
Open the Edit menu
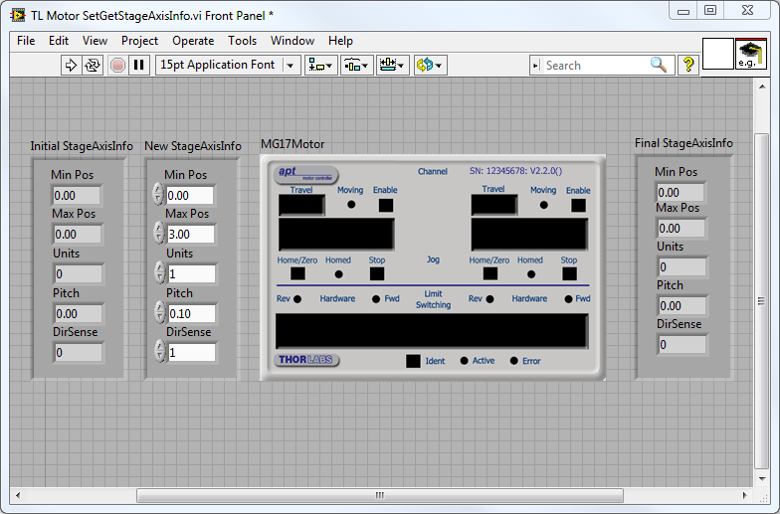click(58, 41)
